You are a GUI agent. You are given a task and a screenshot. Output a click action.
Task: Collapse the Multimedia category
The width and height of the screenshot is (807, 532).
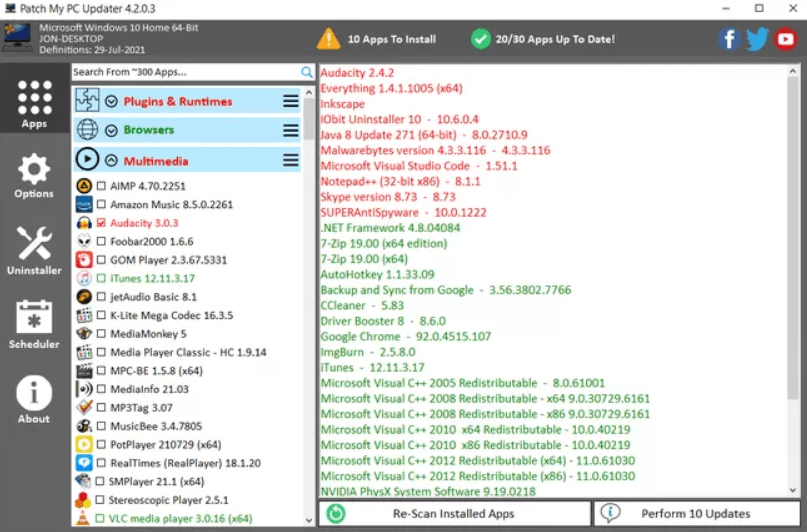point(111,160)
